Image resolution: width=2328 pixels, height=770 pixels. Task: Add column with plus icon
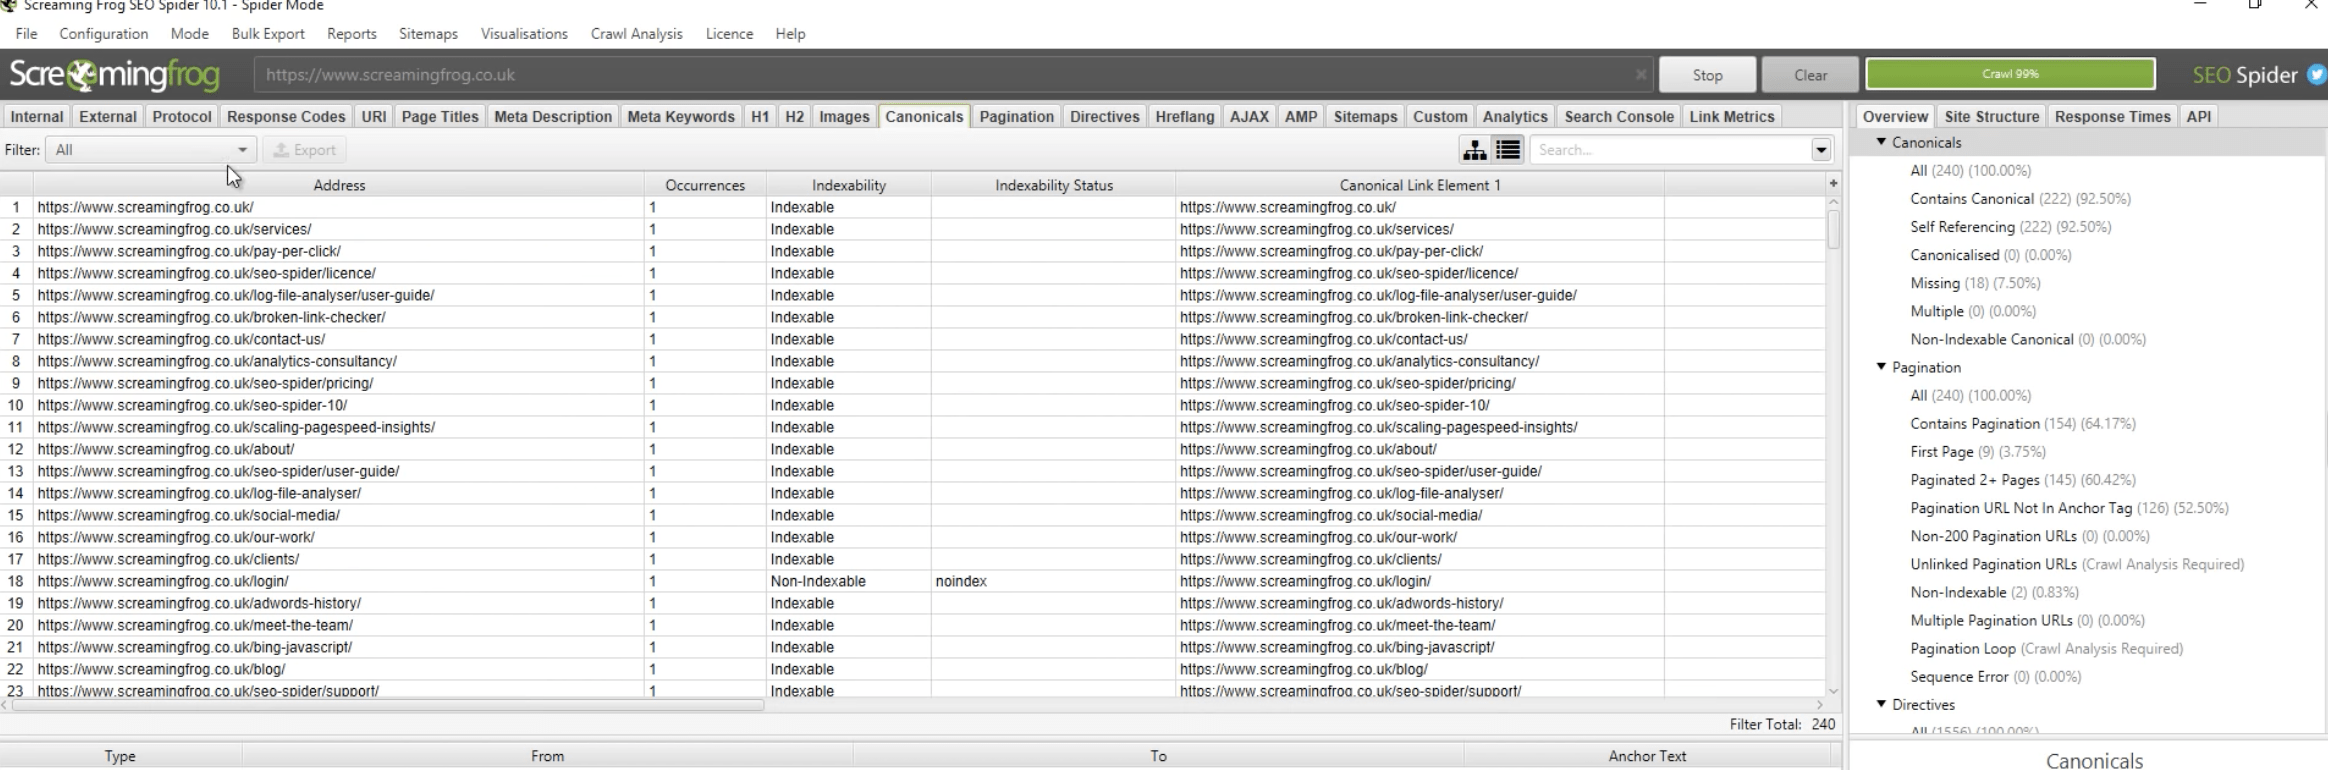1833,183
